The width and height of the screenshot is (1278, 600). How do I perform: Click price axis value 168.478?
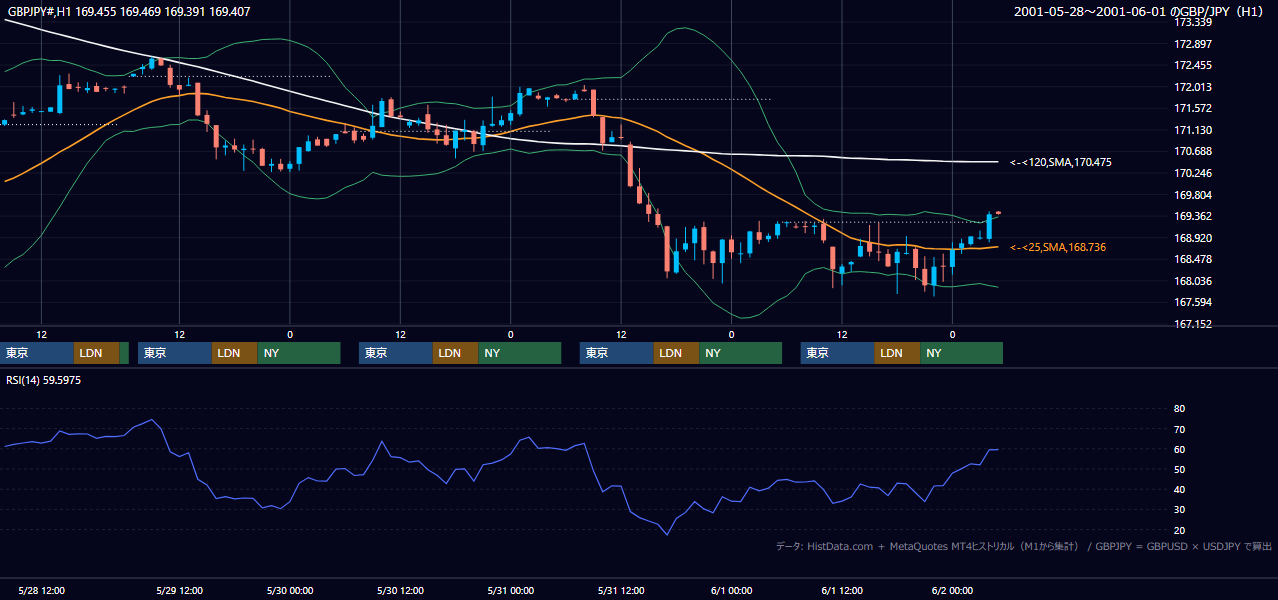pyautogui.click(x=1193, y=259)
